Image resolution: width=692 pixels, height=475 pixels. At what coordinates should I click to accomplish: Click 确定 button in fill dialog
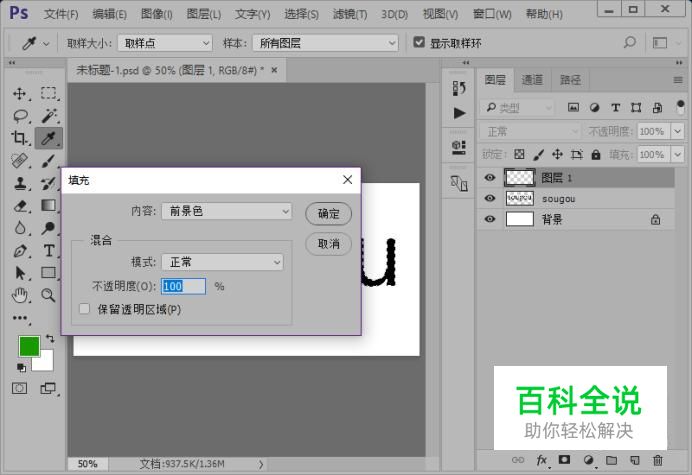click(x=328, y=214)
